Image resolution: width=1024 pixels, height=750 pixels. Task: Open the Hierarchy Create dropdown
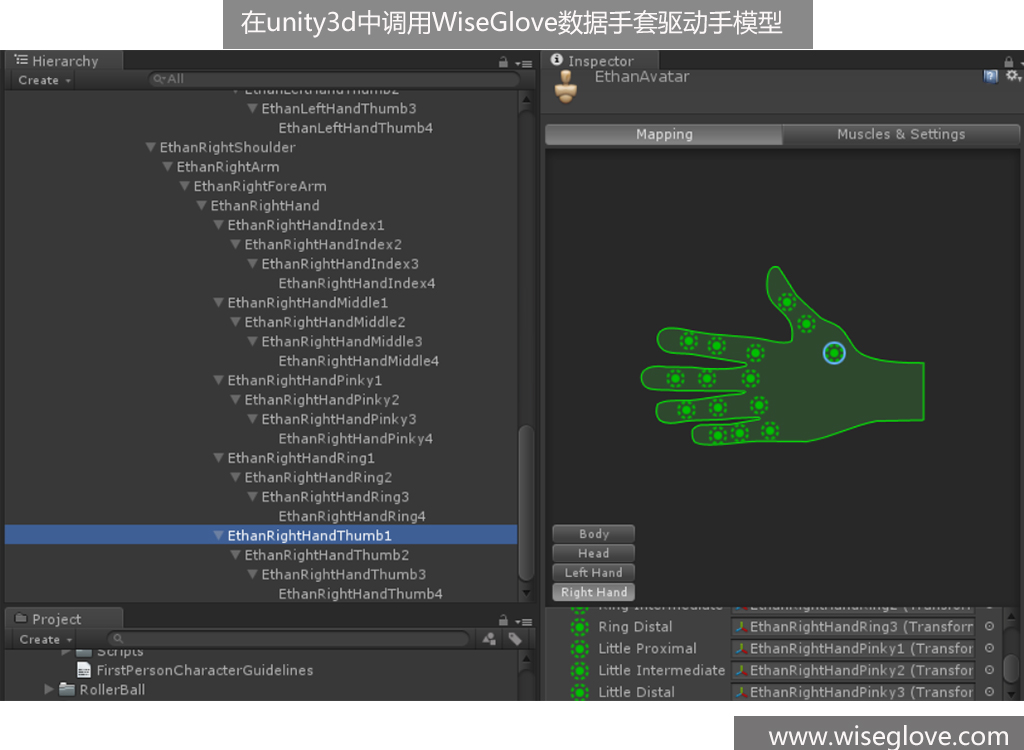tap(45, 80)
